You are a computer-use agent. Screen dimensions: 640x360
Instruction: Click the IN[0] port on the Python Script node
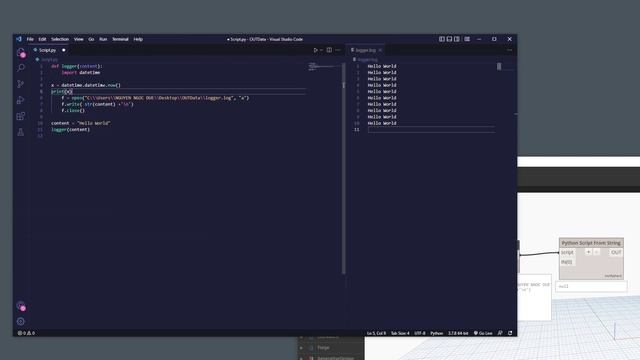567,262
